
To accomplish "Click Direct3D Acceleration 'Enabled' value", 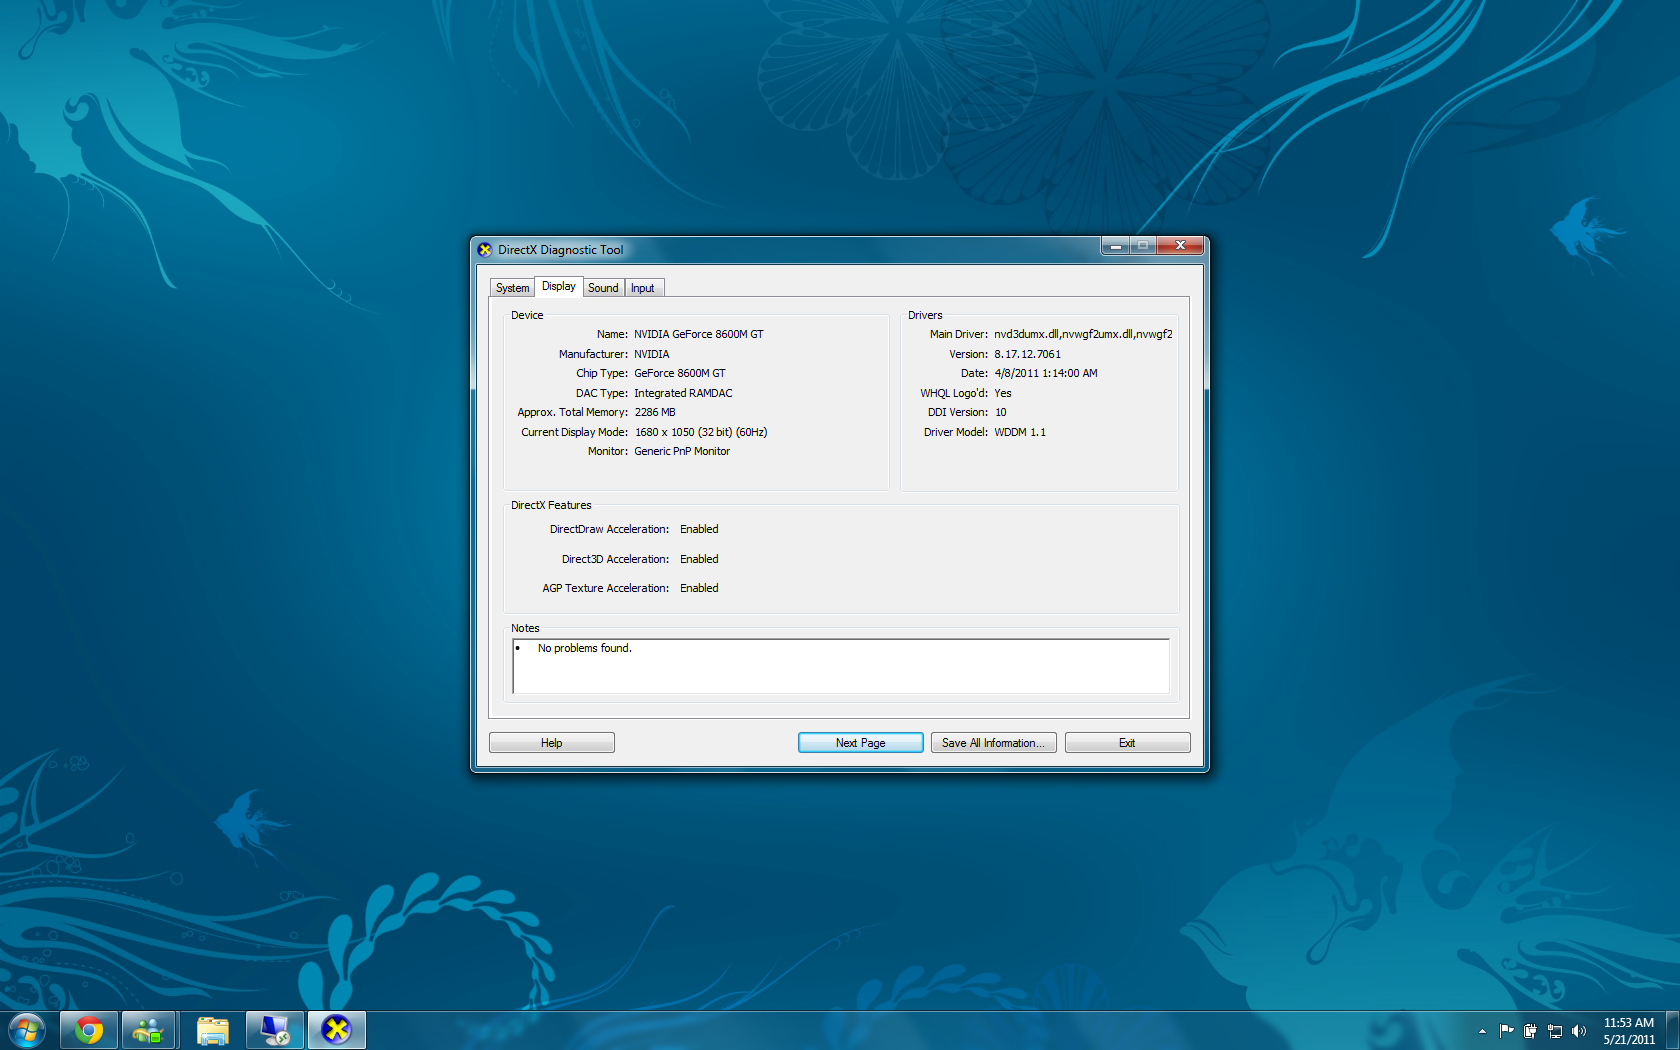I will [x=699, y=559].
